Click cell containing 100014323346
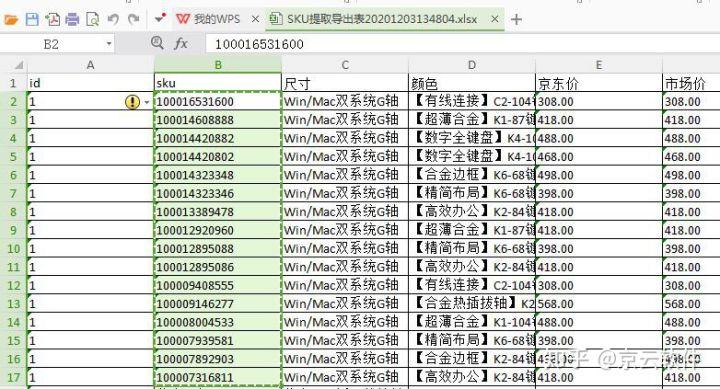Image resolution: width=720 pixels, height=389 pixels. pyautogui.click(x=218, y=193)
